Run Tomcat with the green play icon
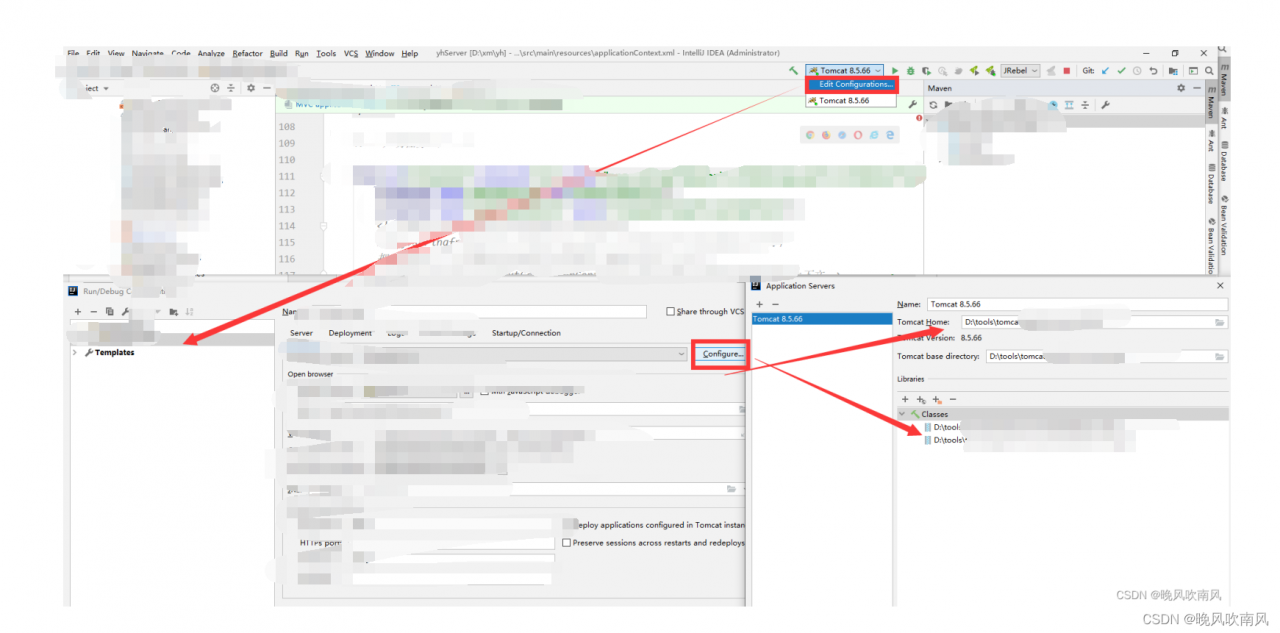Screen dimensions: 1280x633 pyautogui.click(x=895, y=71)
